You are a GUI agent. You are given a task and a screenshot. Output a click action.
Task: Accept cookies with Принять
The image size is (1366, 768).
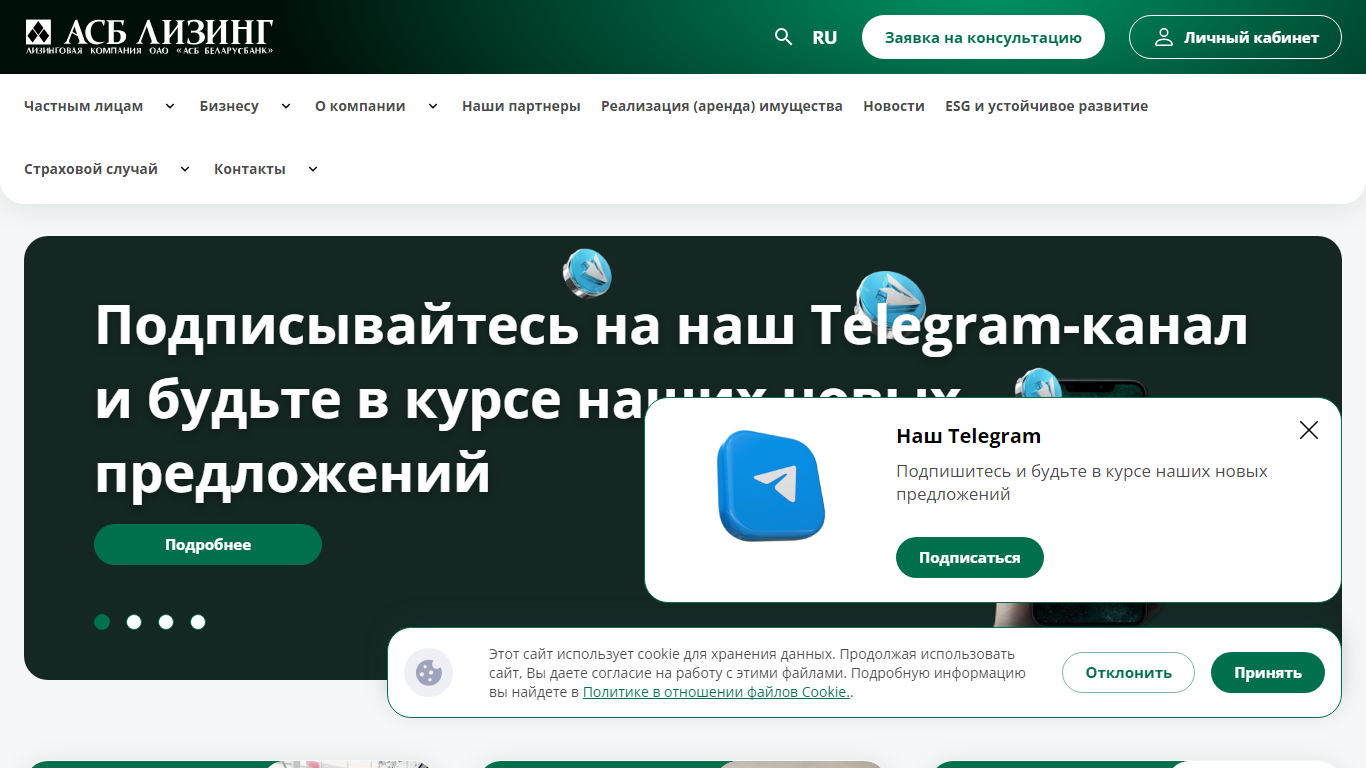coord(1268,673)
